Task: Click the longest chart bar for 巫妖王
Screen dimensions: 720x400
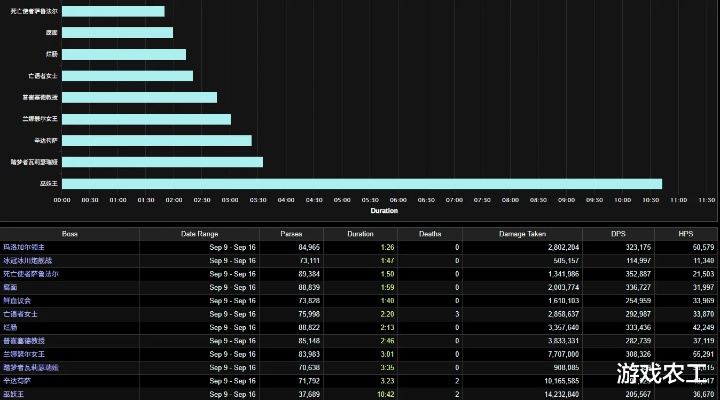Action: pos(361,183)
